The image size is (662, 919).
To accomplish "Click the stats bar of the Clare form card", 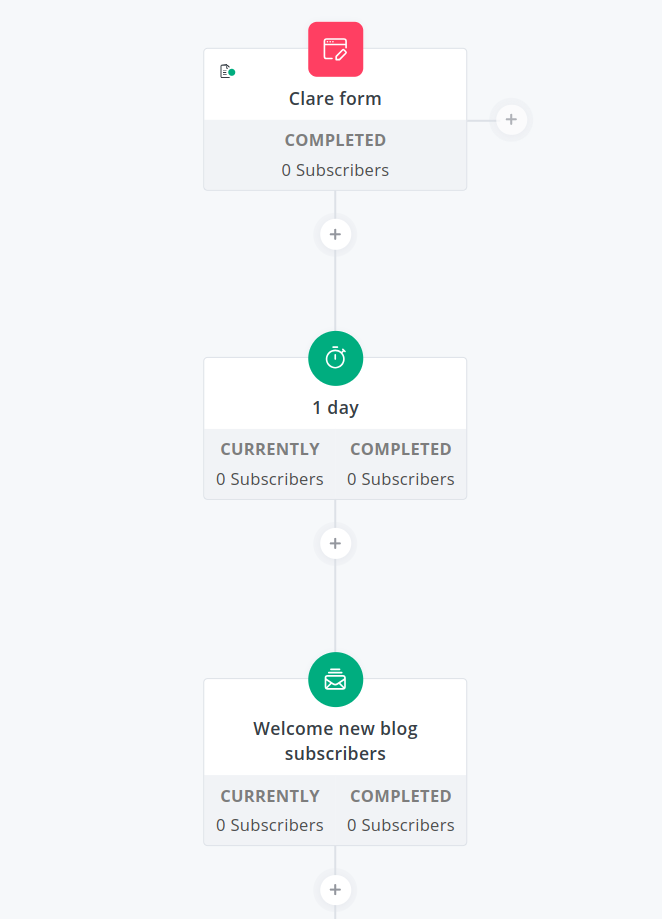I will point(335,155).
